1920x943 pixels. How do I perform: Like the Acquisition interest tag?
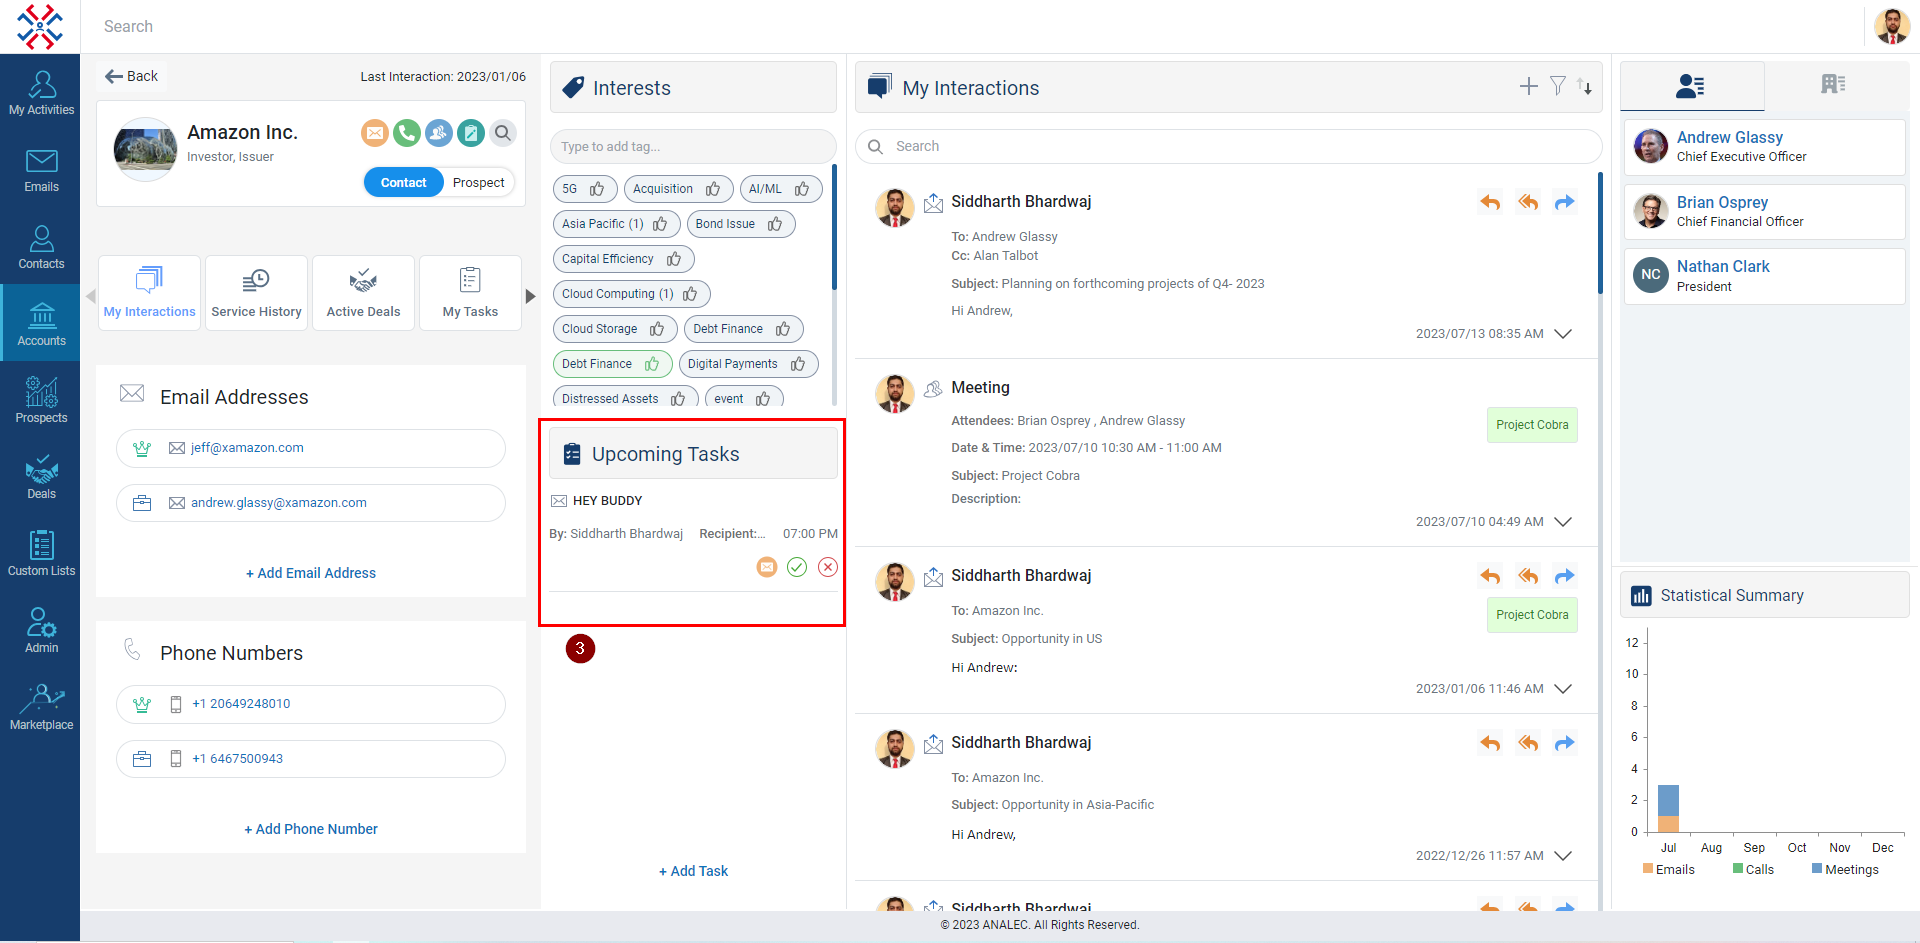[713, 189]
